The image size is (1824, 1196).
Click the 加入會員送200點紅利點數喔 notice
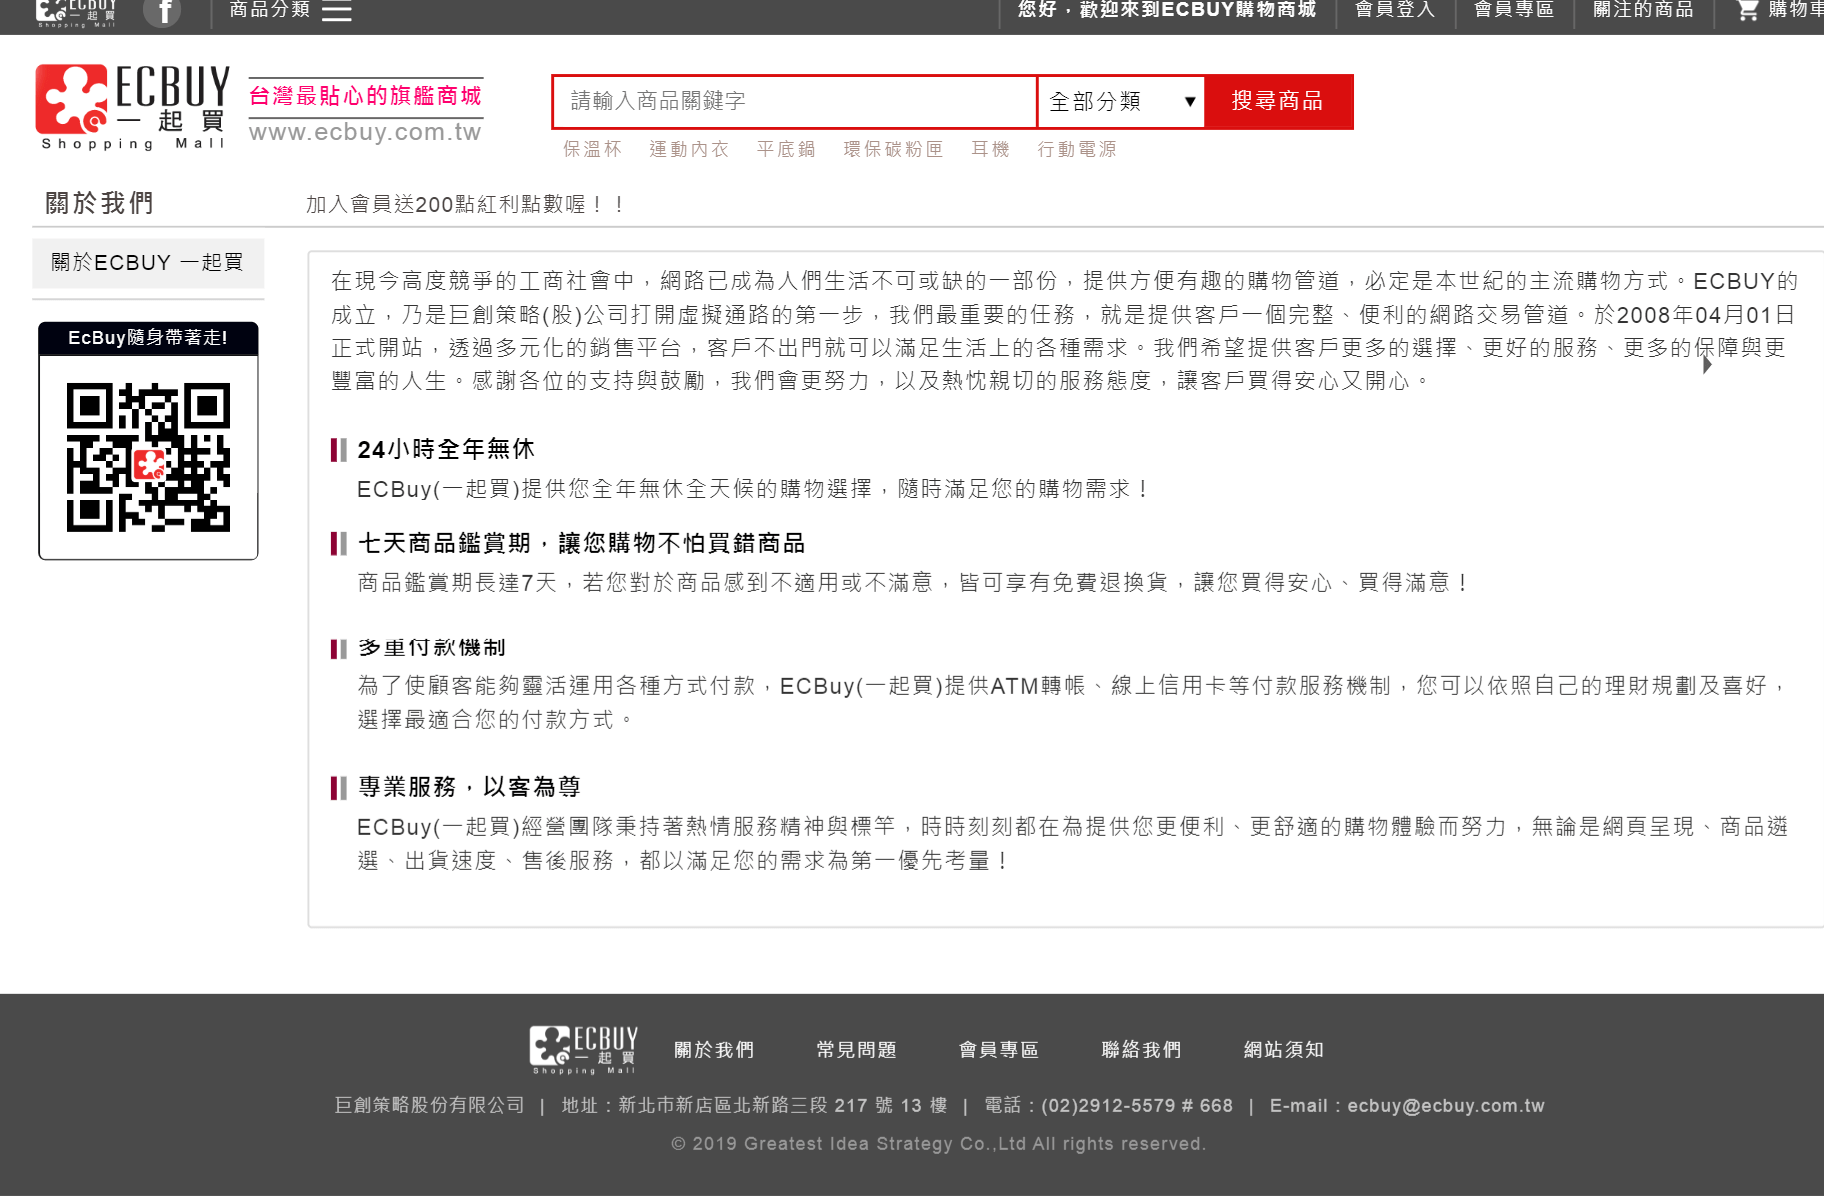(466, 204)
